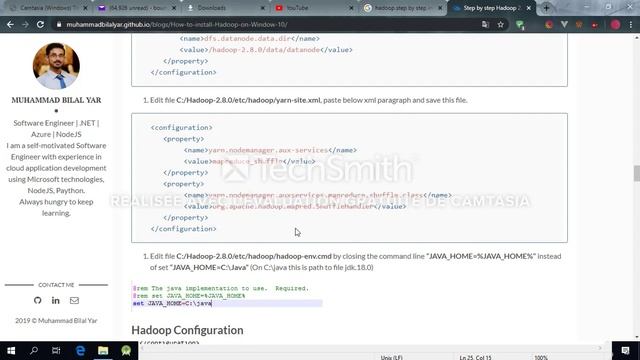The width and height of the screenshot is (640, 360).
Task: Click the yarn.nodemanager.aux-services name line
Action: tap(270, 150)
